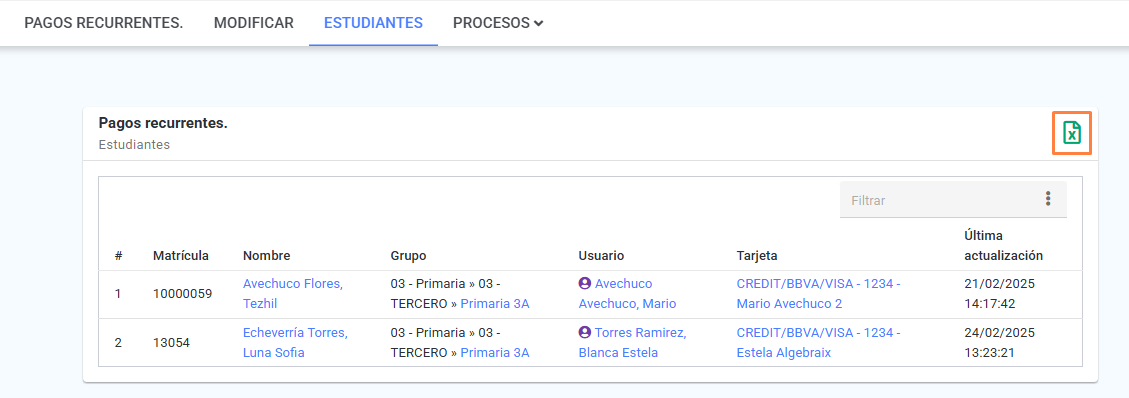Open Primaria 3A group link in row 1
The image size is (1129, 398).
point(495,304)
